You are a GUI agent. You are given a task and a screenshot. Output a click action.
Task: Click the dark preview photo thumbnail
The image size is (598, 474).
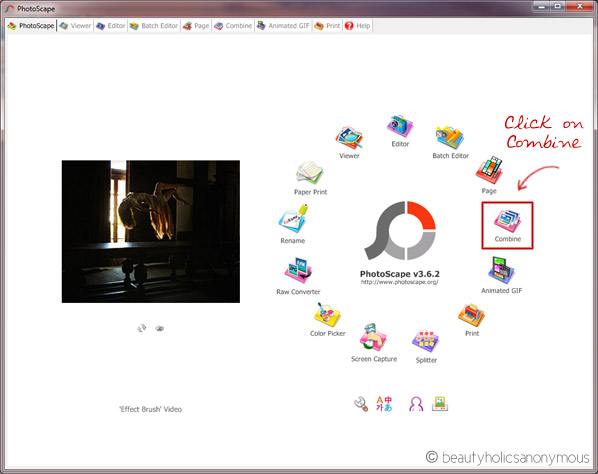(151, 231)
